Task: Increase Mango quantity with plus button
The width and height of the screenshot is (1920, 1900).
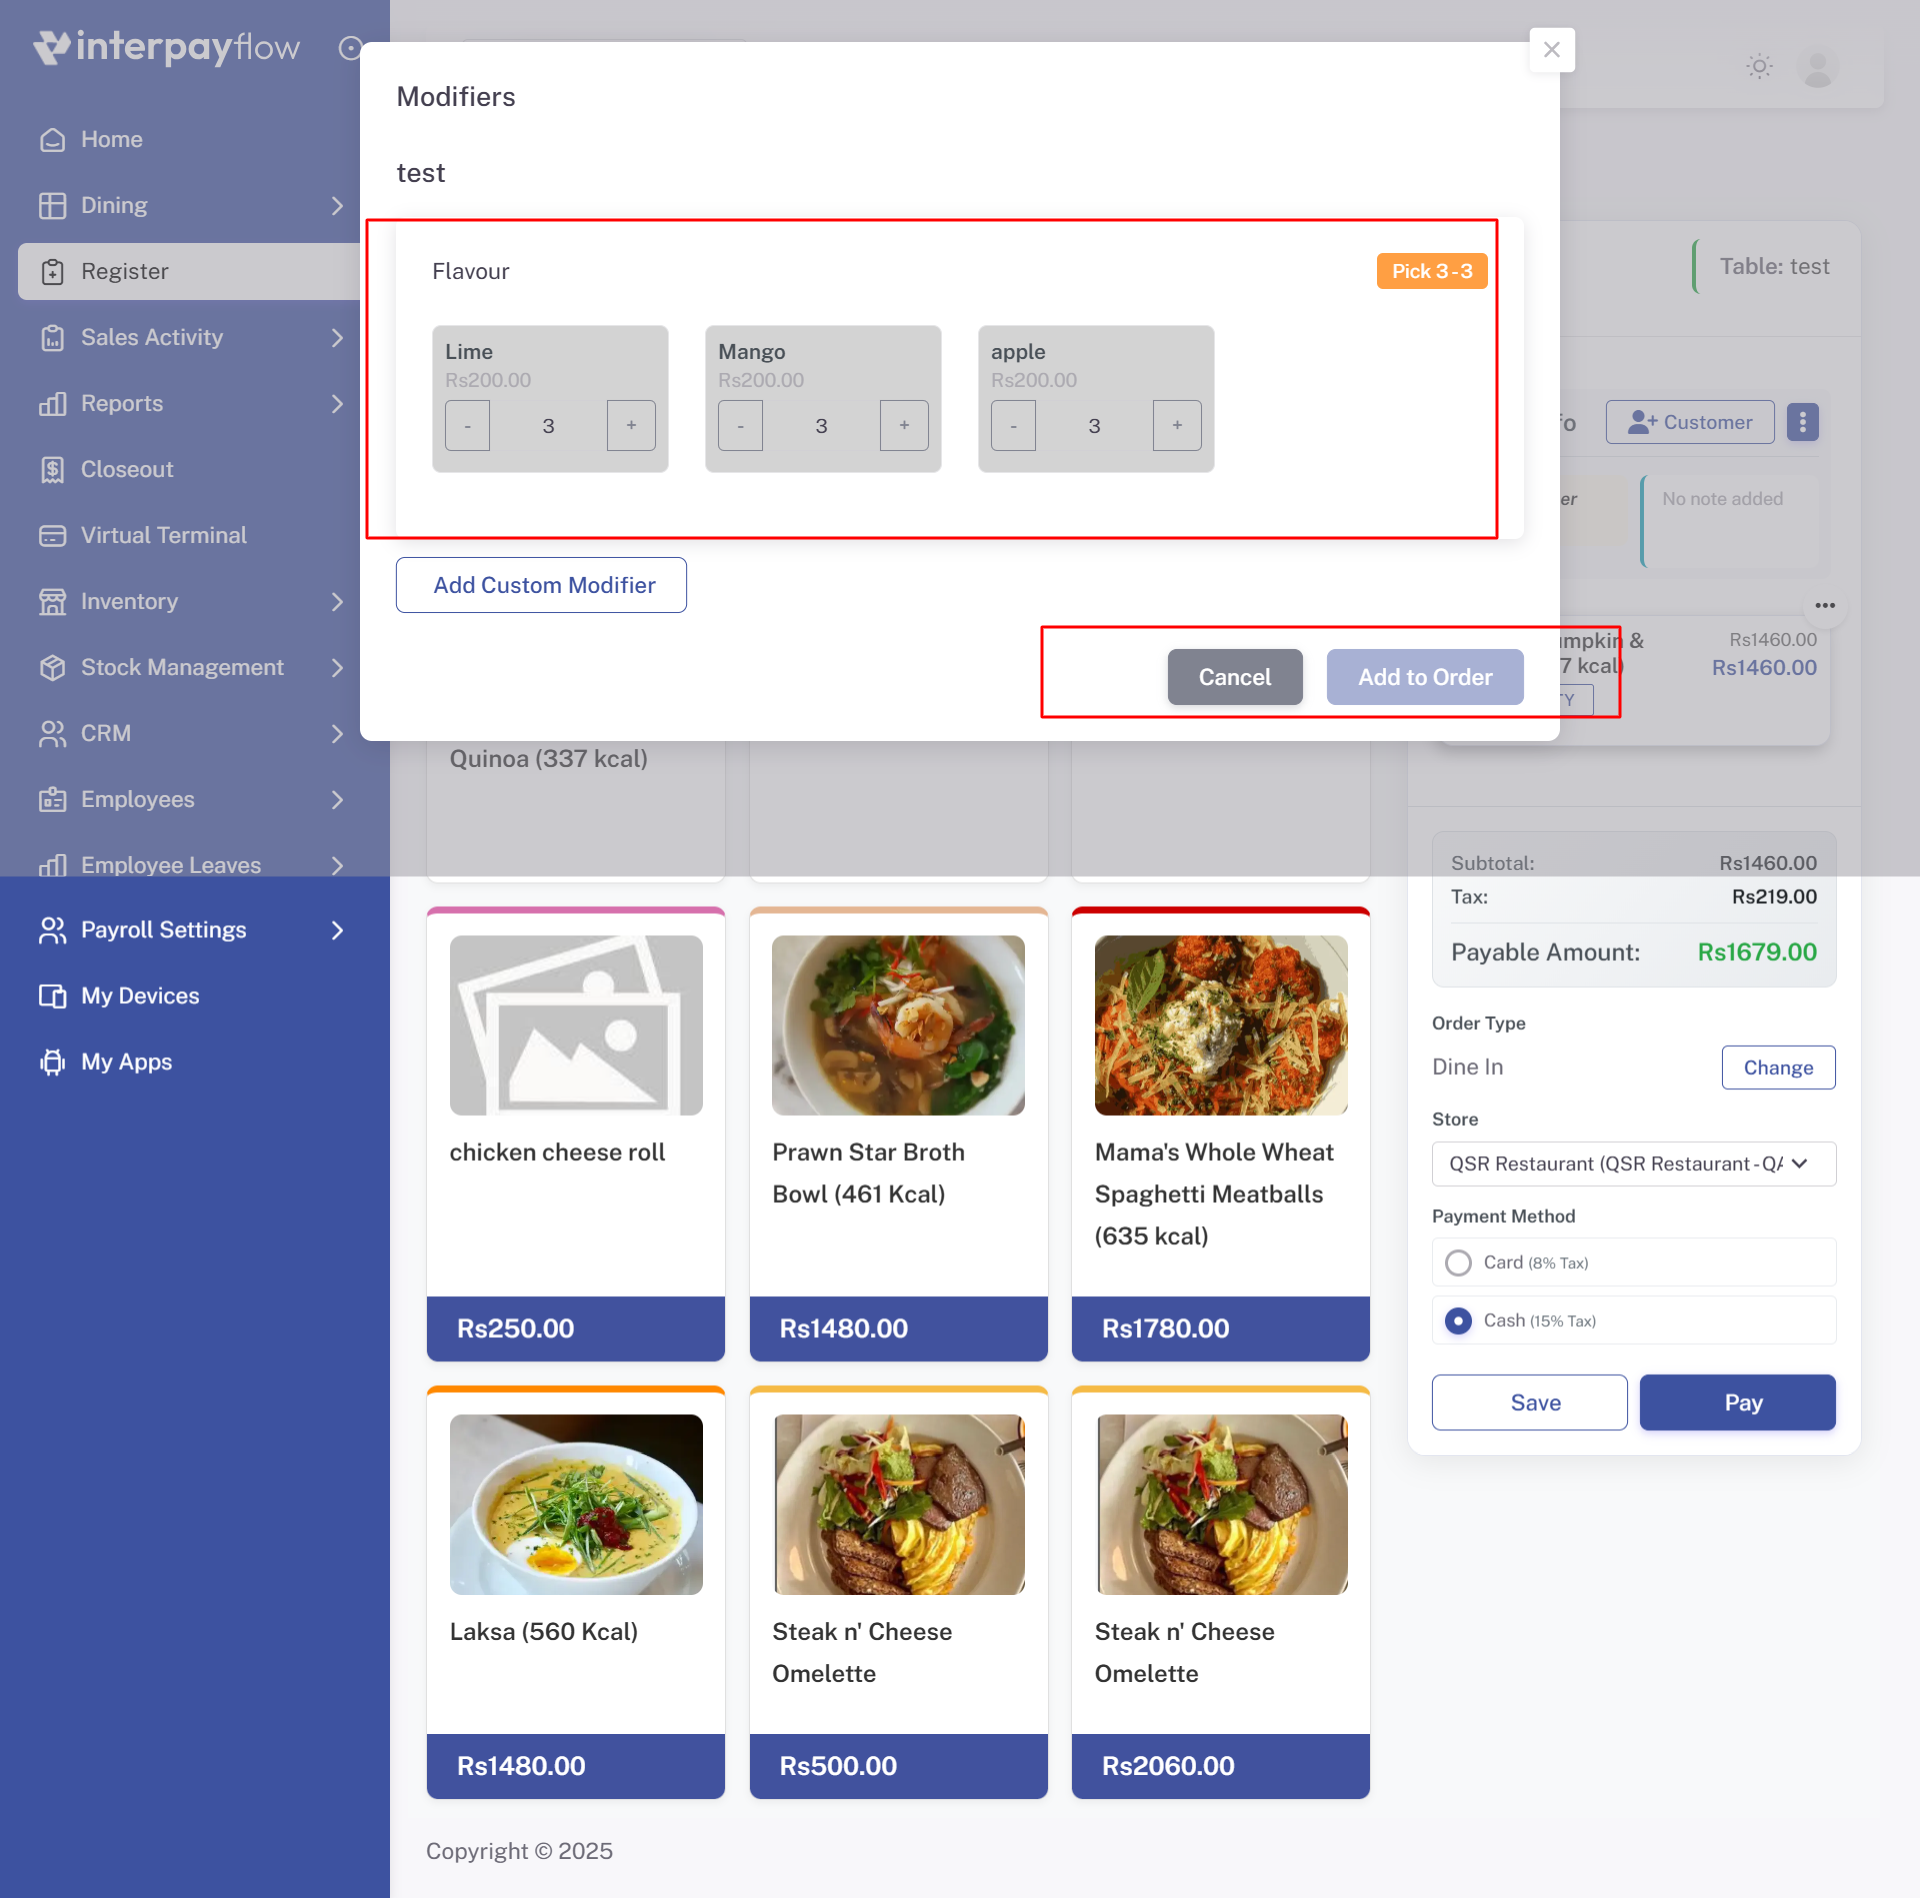Action: tap(904, 426)
